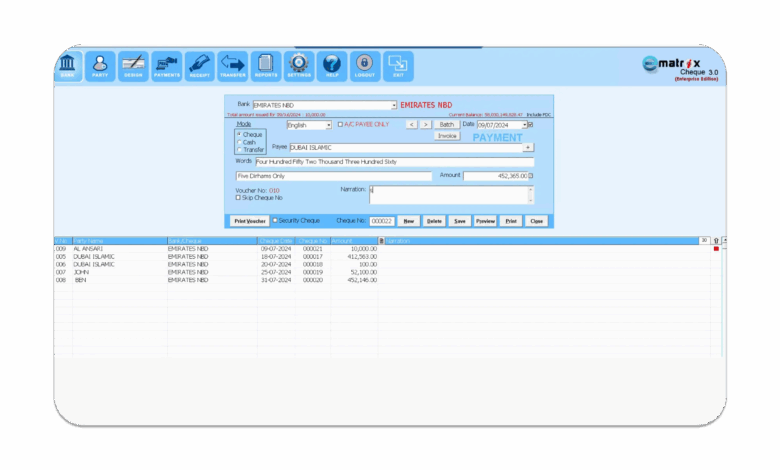Open the Settings gear icon
Viewport: 780px width, 470px height.
pyautogui.click(x=299, y=66)
